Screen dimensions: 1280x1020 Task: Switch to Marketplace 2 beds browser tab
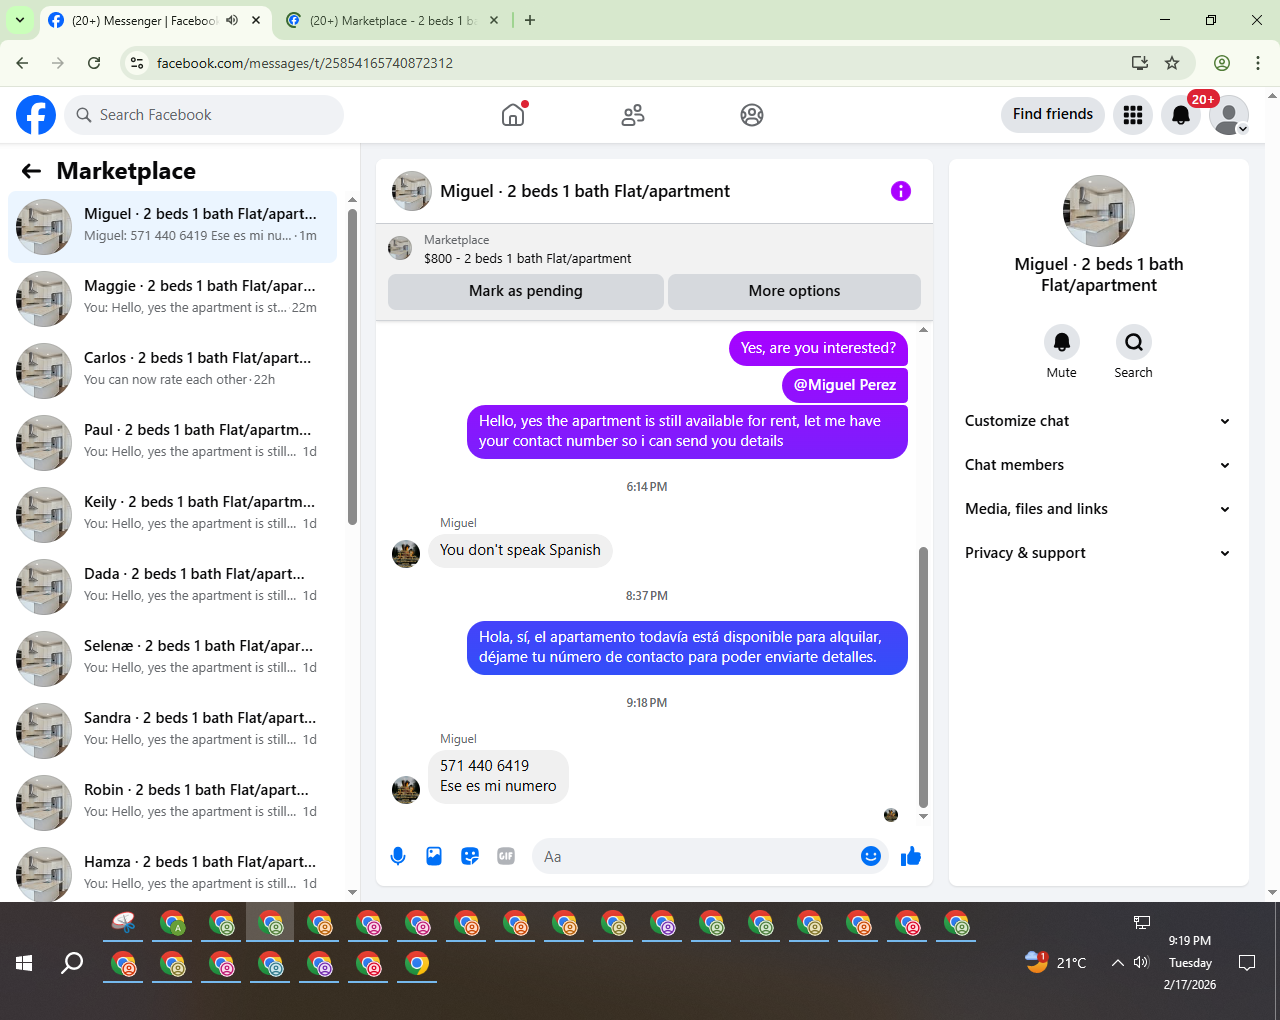click(392, 20)
